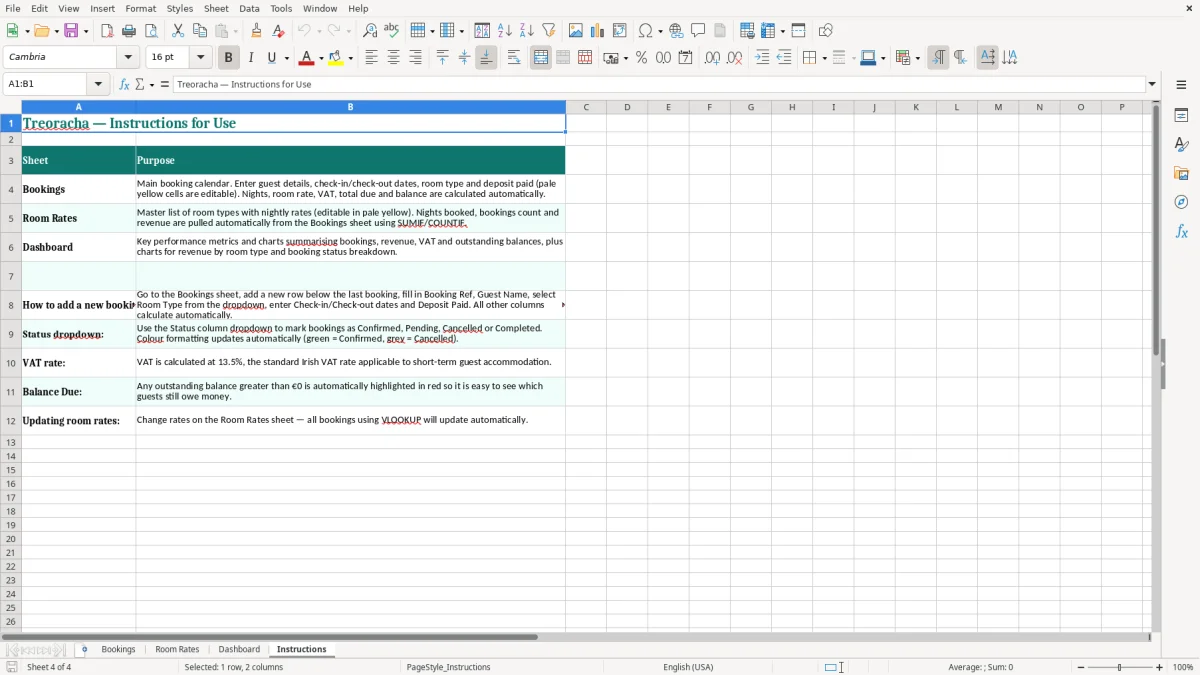Toggle Print Preview

coord(151,31)
